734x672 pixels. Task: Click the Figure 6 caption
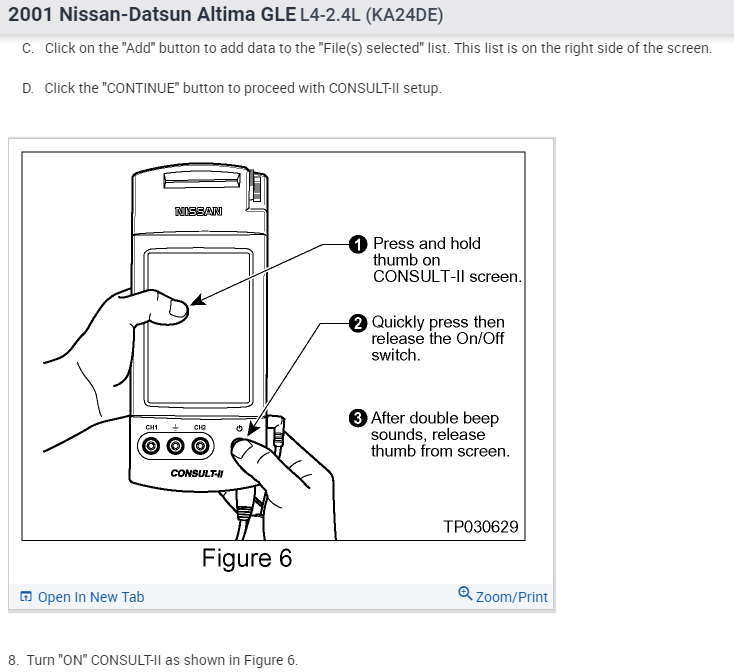247,558
